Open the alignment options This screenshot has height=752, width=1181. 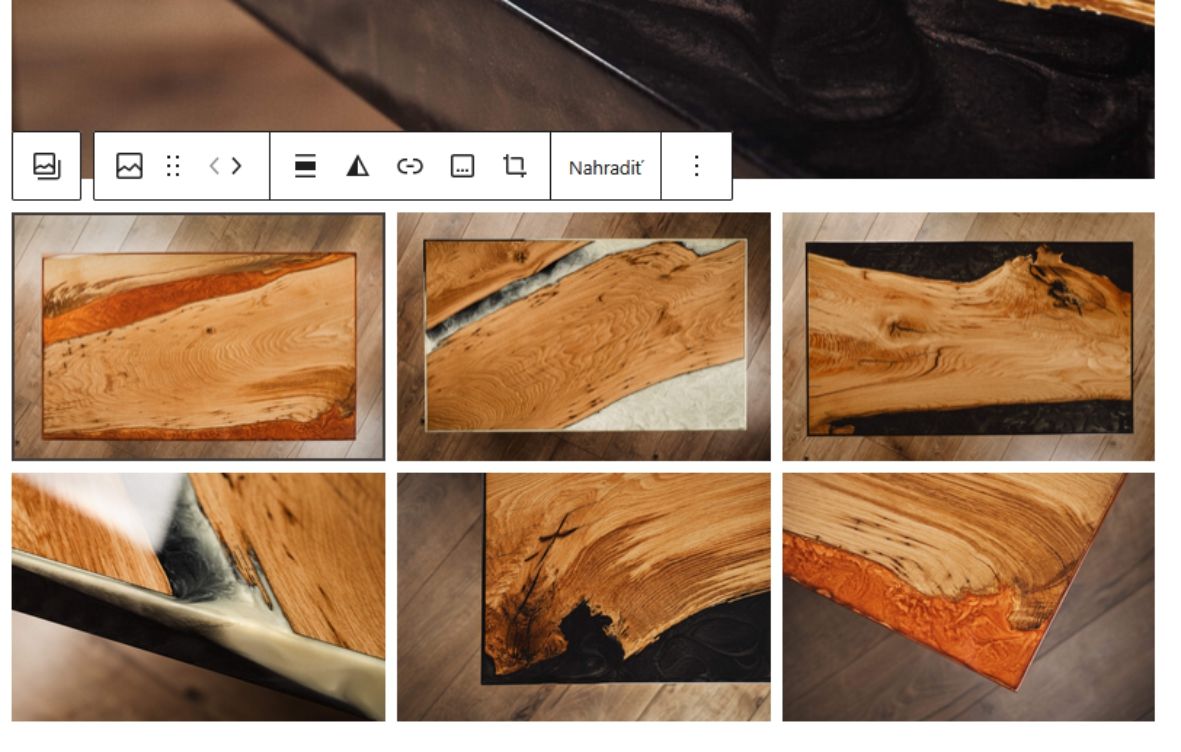tap(305, 166)
